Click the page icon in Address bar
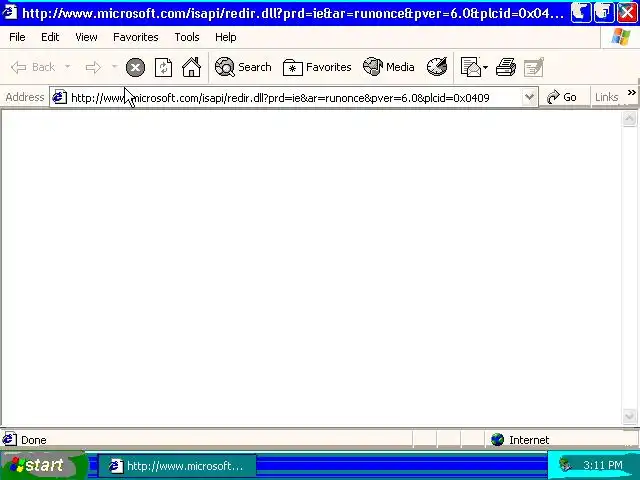Screen dimensions: 640x480 coord(60,97)
